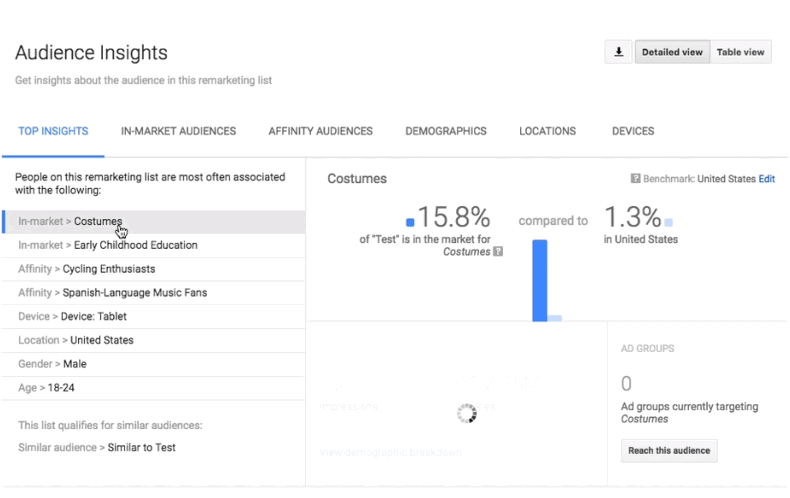Click the Costumes panel heading
The image size is (790, 498).
tap(357, 179)
